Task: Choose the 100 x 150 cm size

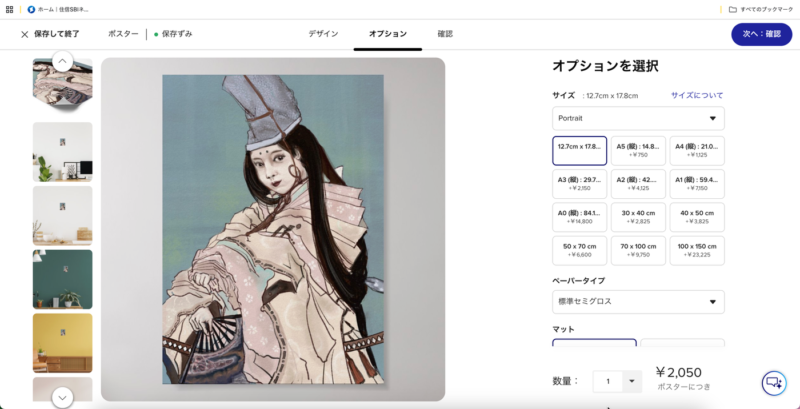Action: coord(697,250)
